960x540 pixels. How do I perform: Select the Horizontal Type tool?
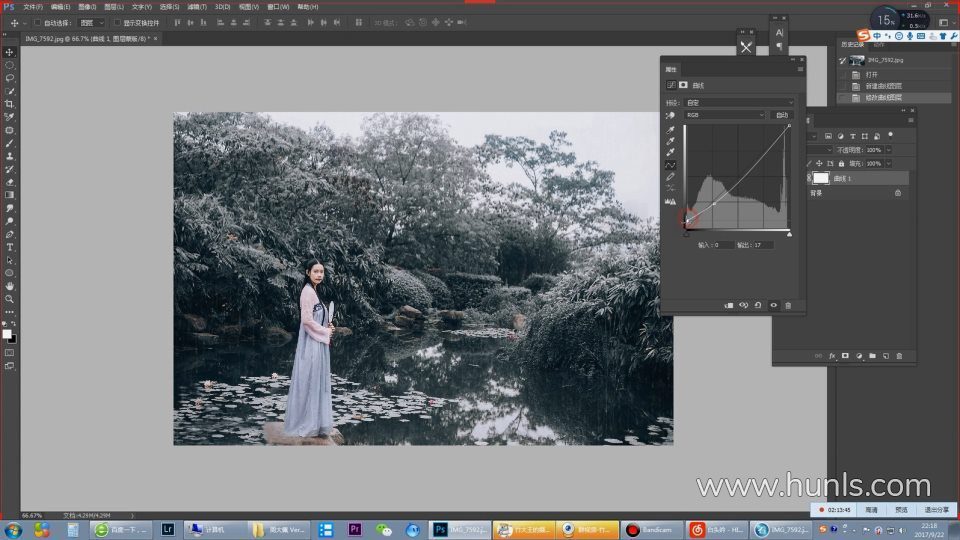(x=9, y=247)
